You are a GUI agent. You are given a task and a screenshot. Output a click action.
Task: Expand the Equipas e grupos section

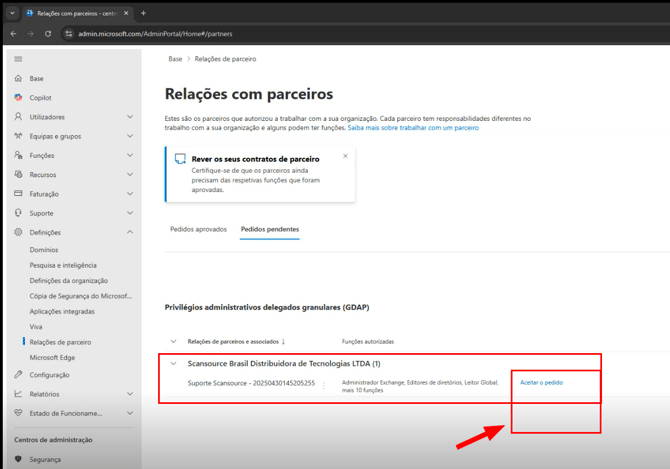point(130,136)
